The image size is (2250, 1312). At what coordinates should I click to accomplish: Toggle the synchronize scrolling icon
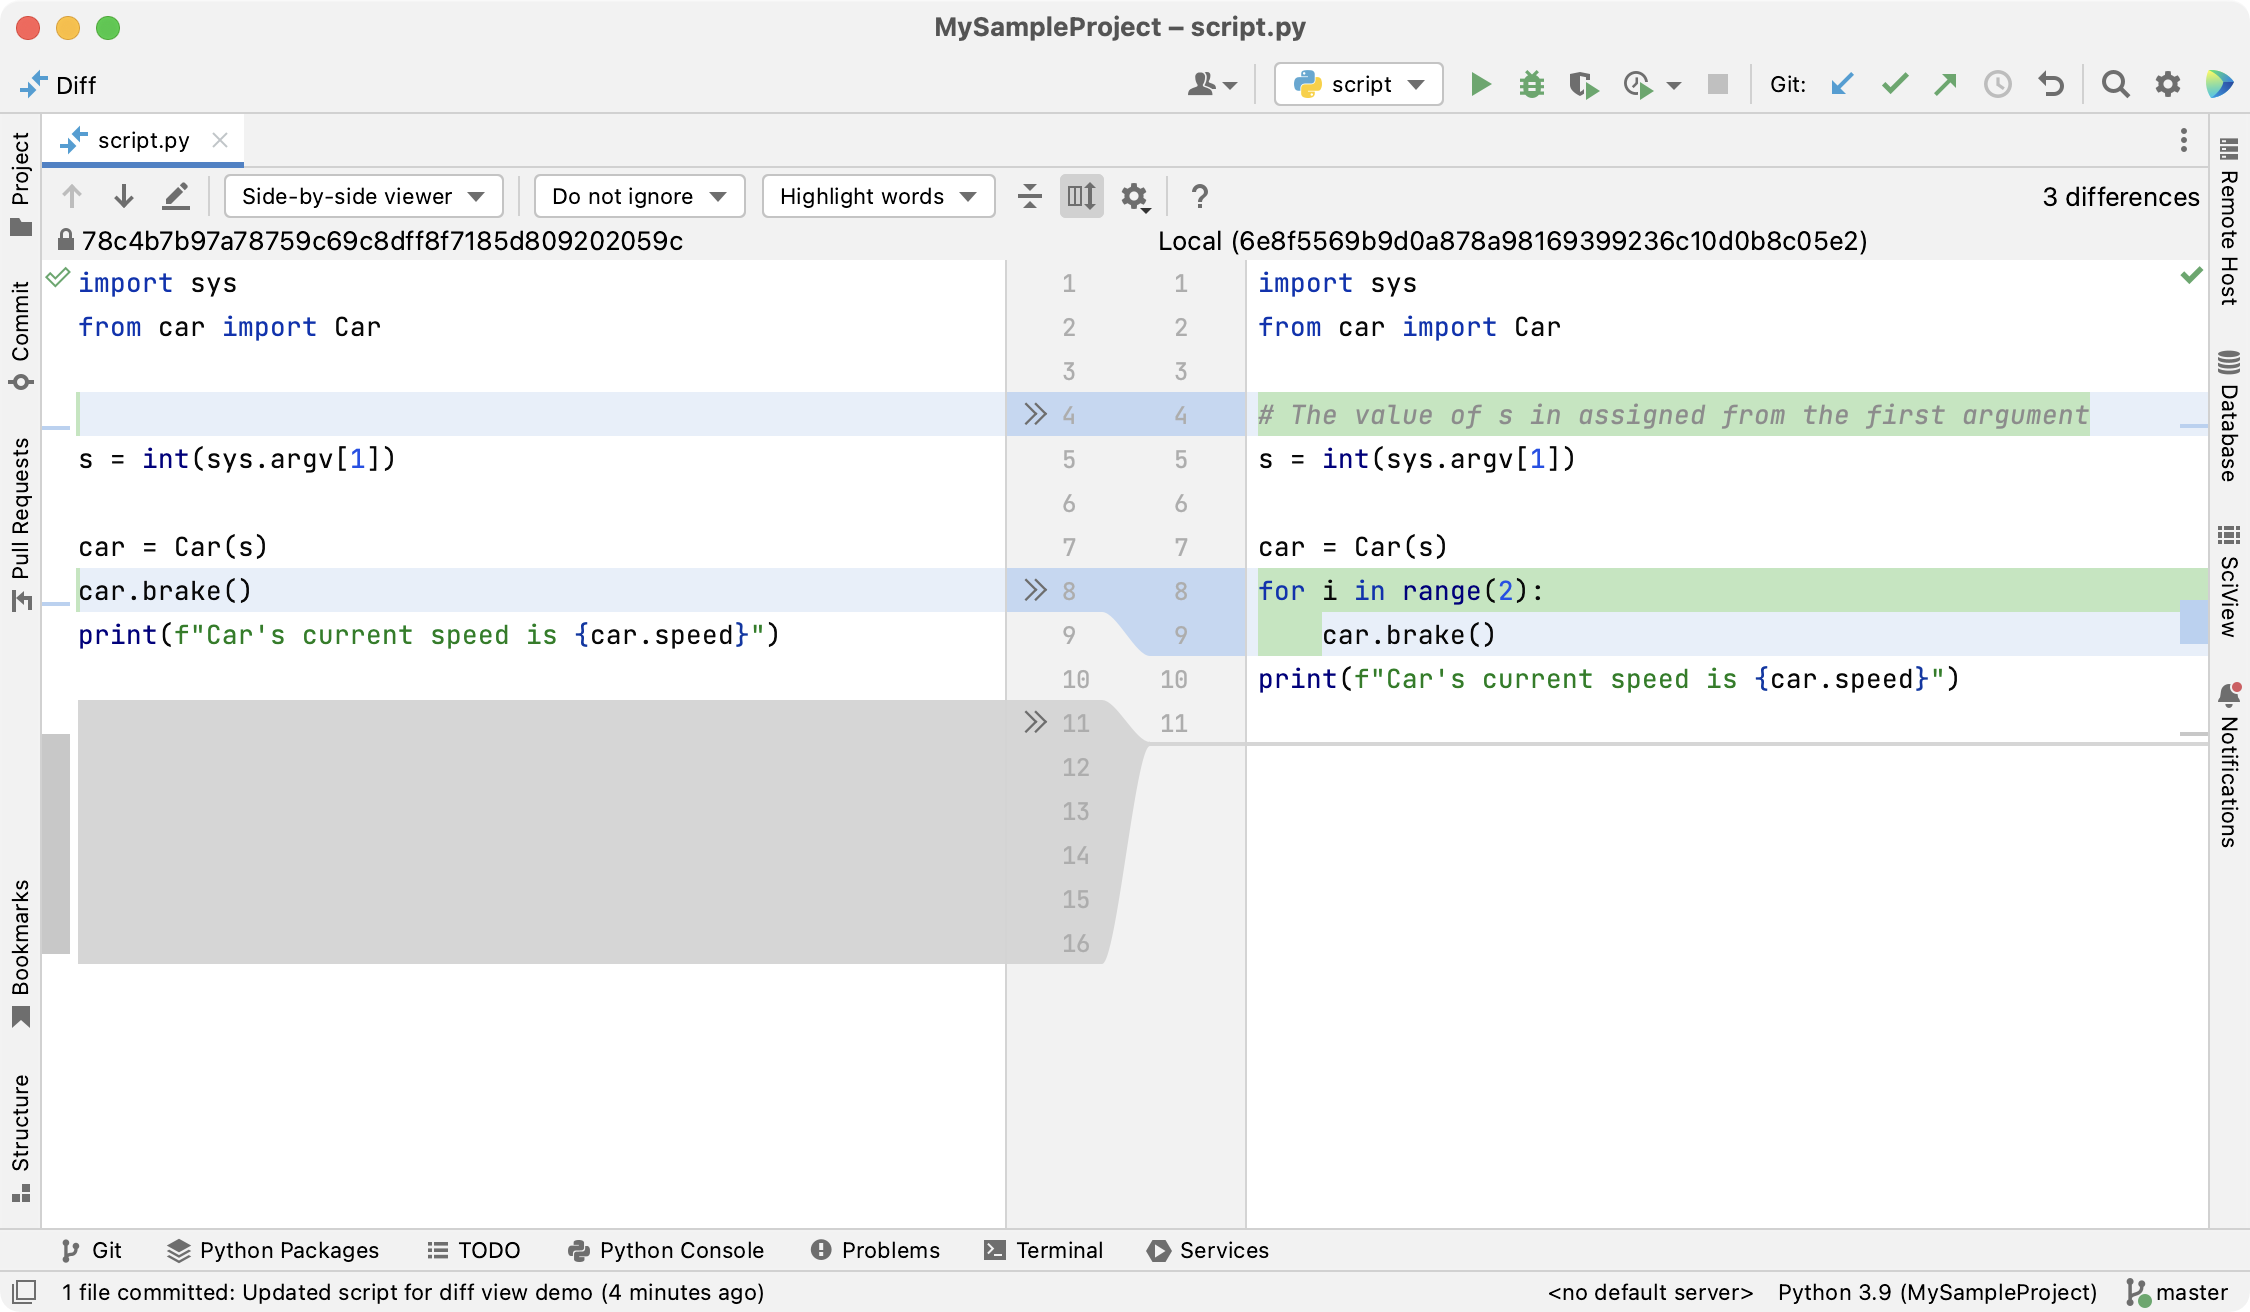(x=1082, y=197)
